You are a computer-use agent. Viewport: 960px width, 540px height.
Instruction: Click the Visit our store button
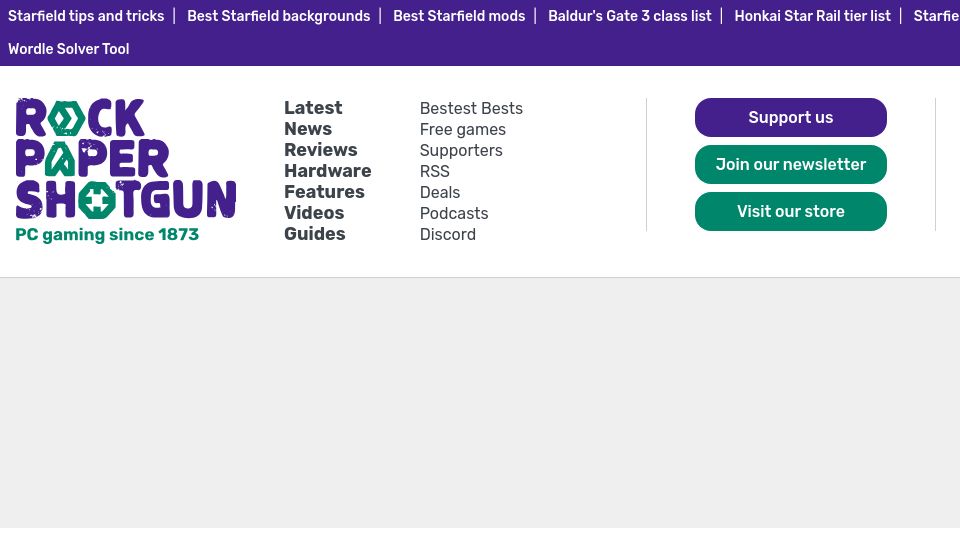[790, 211]
